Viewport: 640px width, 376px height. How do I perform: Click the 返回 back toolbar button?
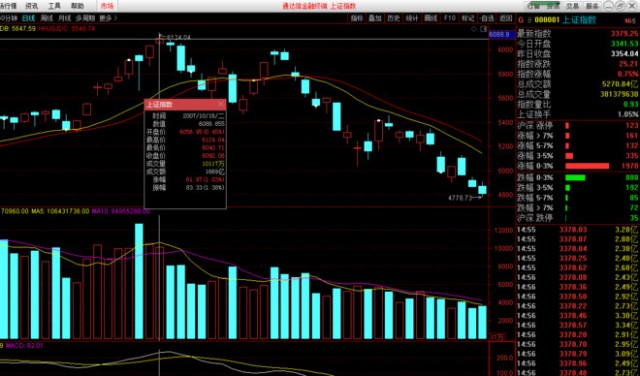506,18
